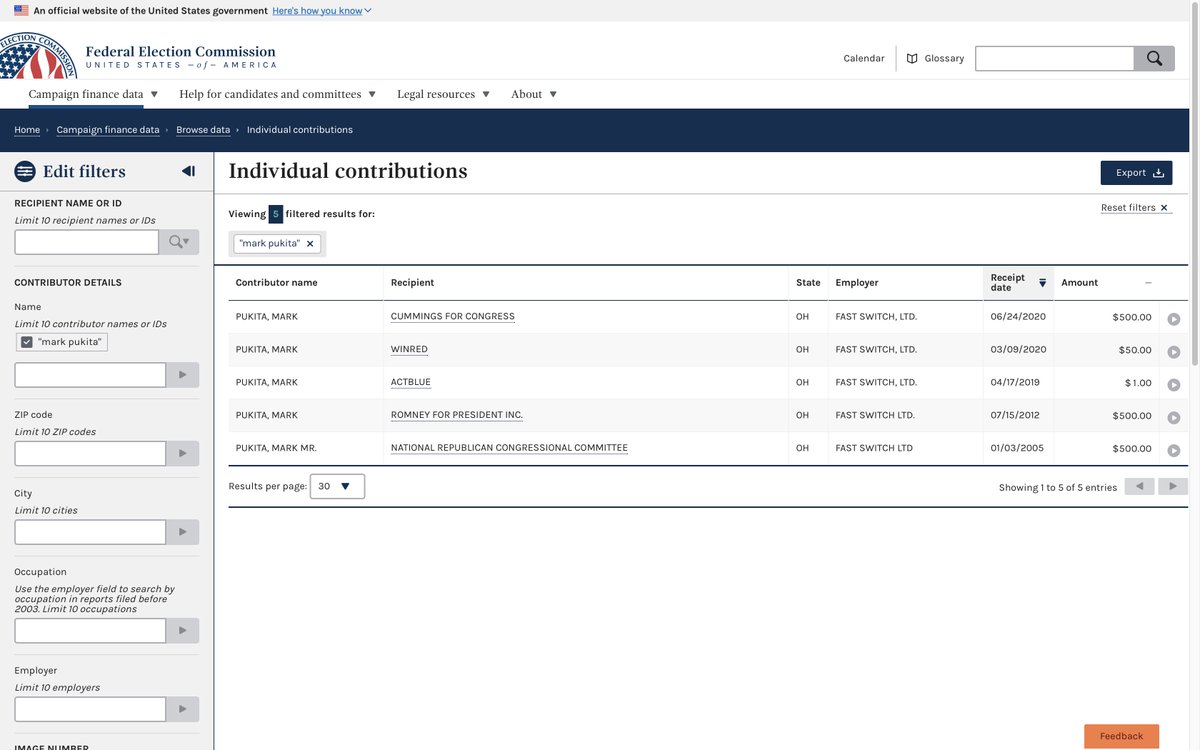This screenshot has width=1200, height=750.
Task: Click the 01/03/2005 receipt date cell
Action: (1017, 448)
